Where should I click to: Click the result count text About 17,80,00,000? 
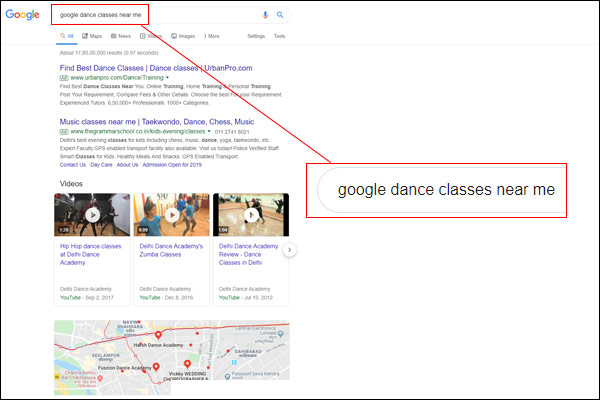pyautogui.click(x=109, y=53)
